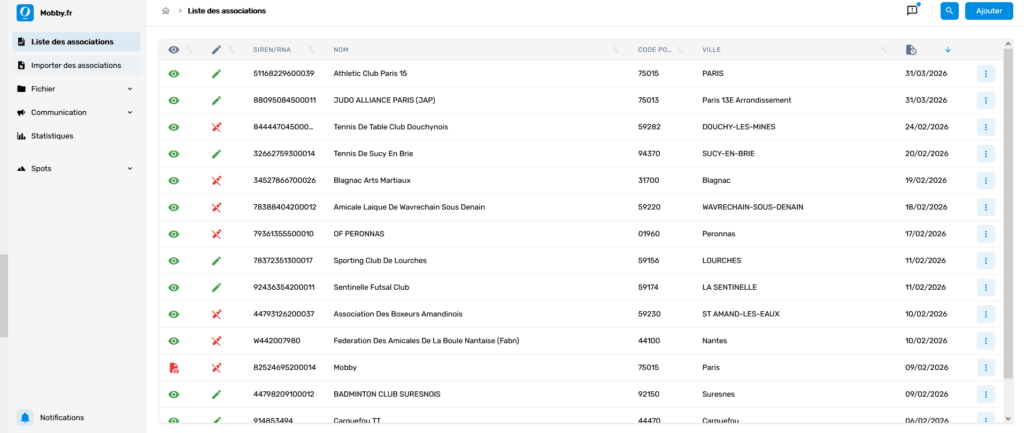This screenshot has width=1024, height=433.
Task: Click the green pencil for Athletic Club Paris 15
Action: [216, 73]
